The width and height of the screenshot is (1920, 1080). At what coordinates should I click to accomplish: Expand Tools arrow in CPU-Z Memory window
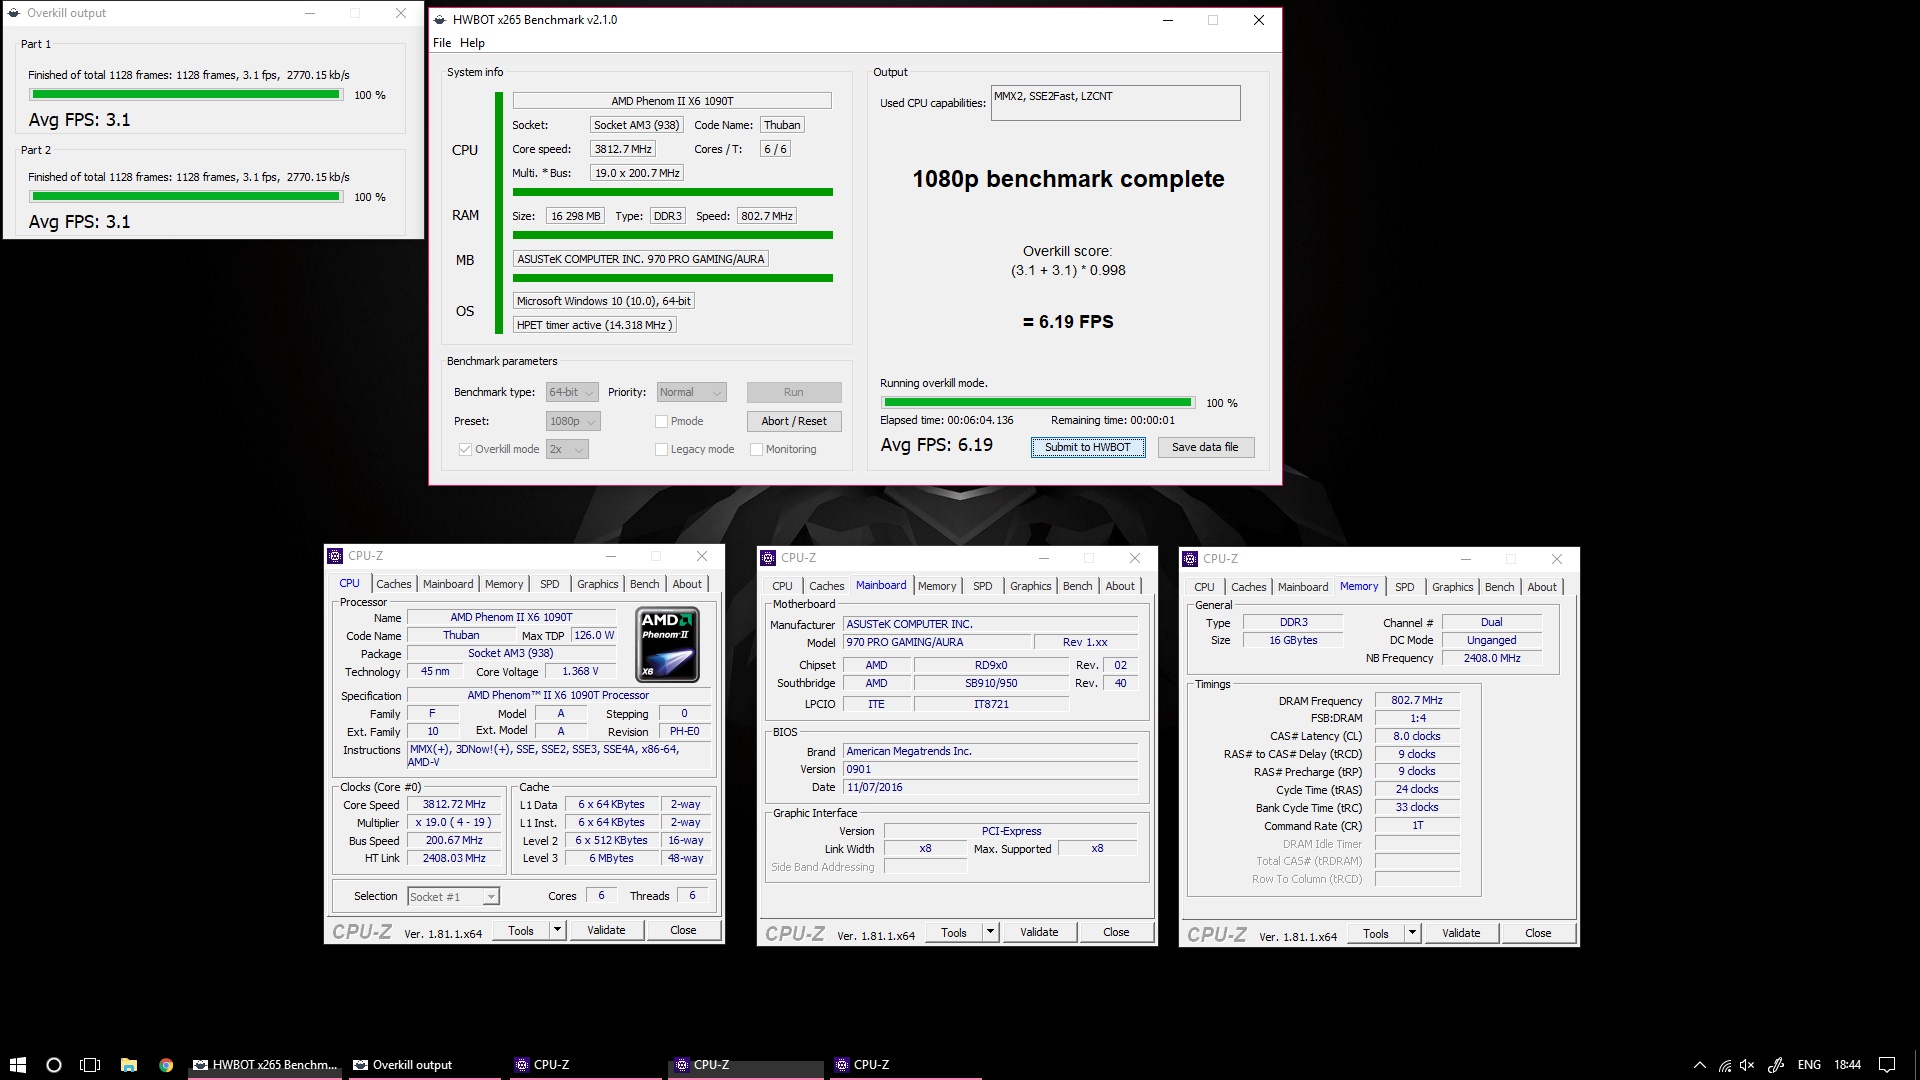[x=1412, y=933]
